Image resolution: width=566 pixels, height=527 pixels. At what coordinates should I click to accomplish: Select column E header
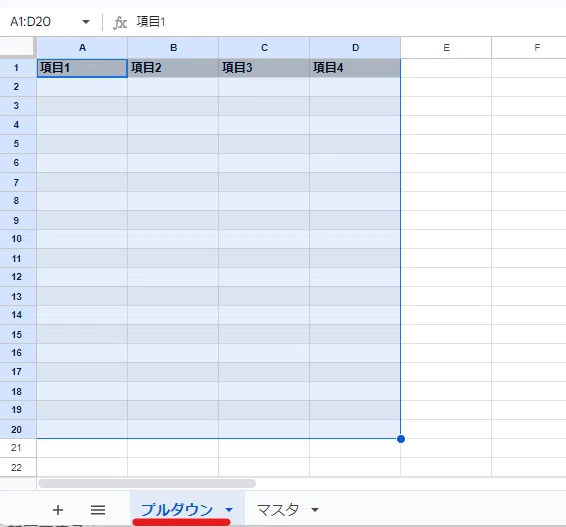tap(446, 48)
